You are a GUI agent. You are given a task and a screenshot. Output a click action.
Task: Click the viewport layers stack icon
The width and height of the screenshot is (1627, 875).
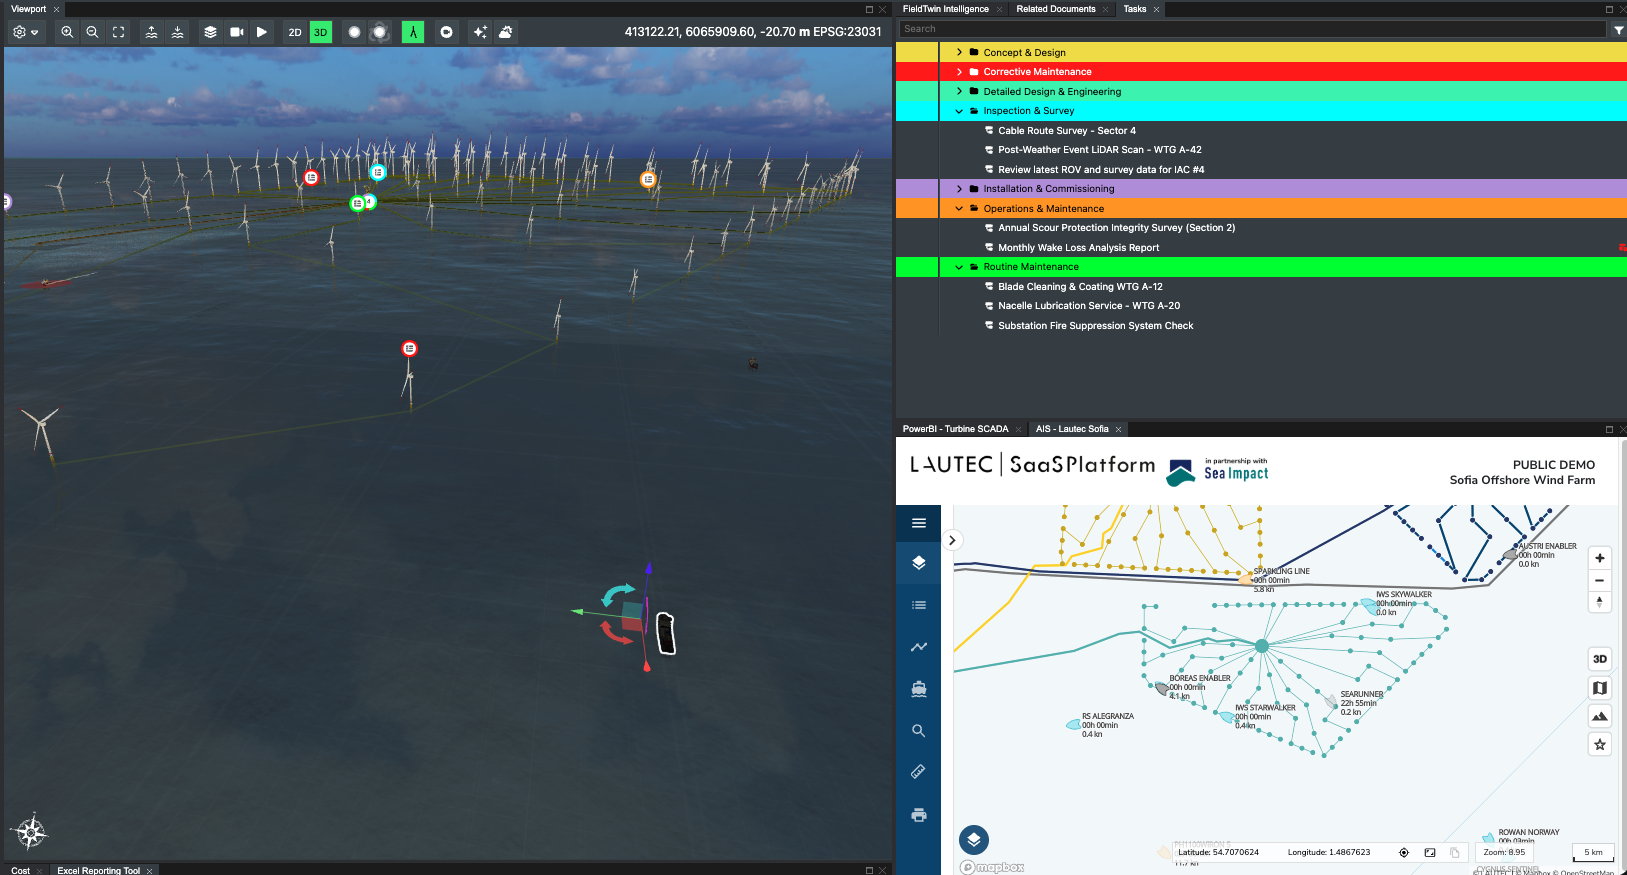210,32
